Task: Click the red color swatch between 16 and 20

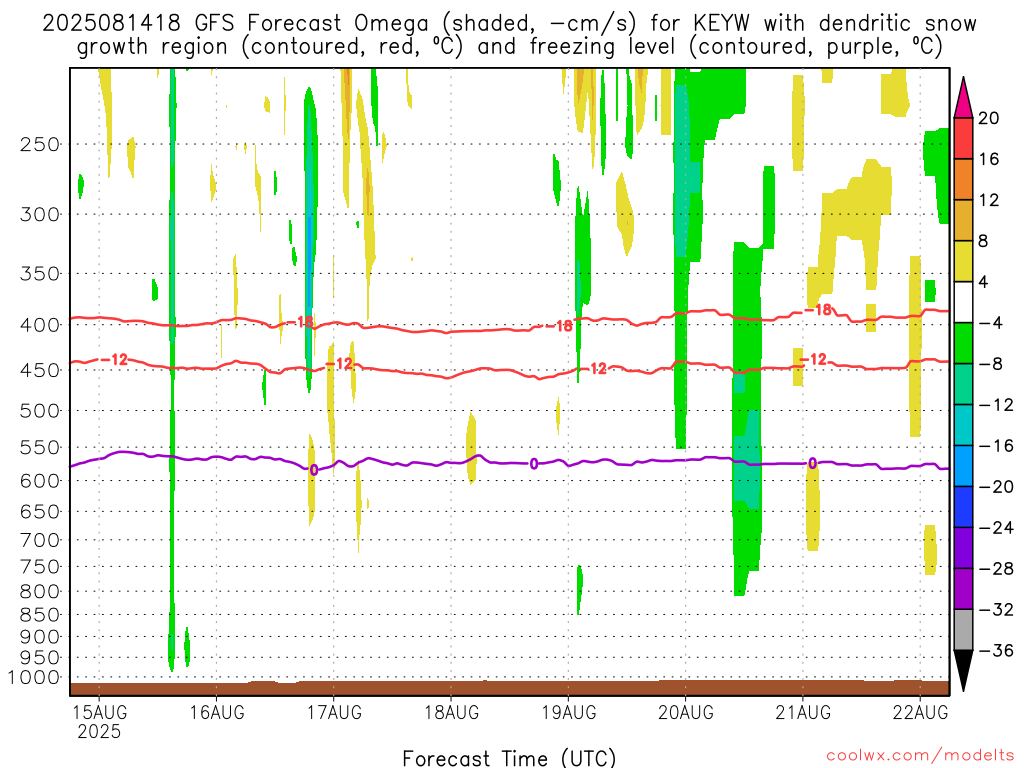Action: (x=963, y=138)
